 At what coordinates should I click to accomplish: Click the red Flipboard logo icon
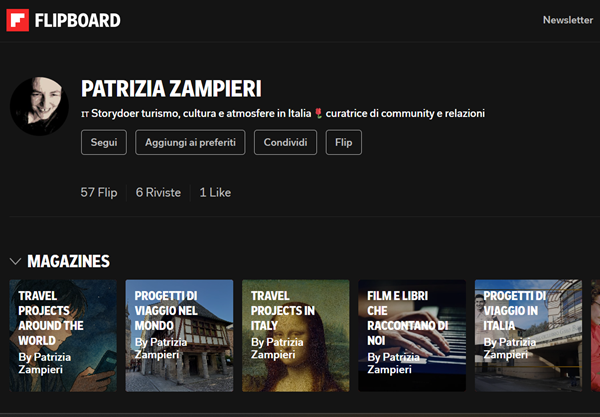[x=18, y=20]
